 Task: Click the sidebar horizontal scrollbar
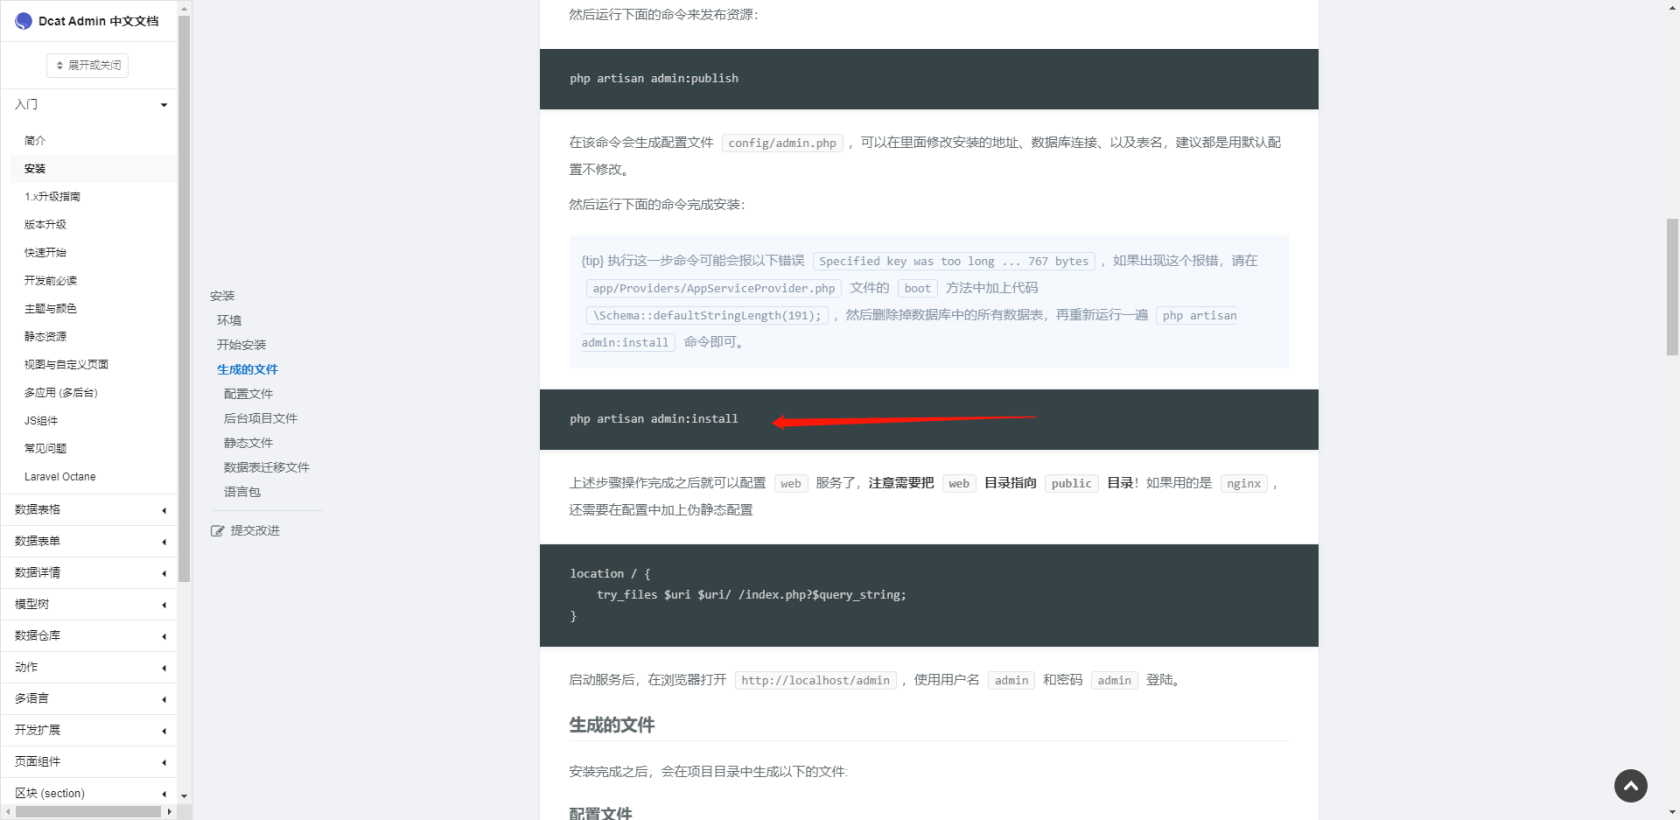tap(88, 812)
